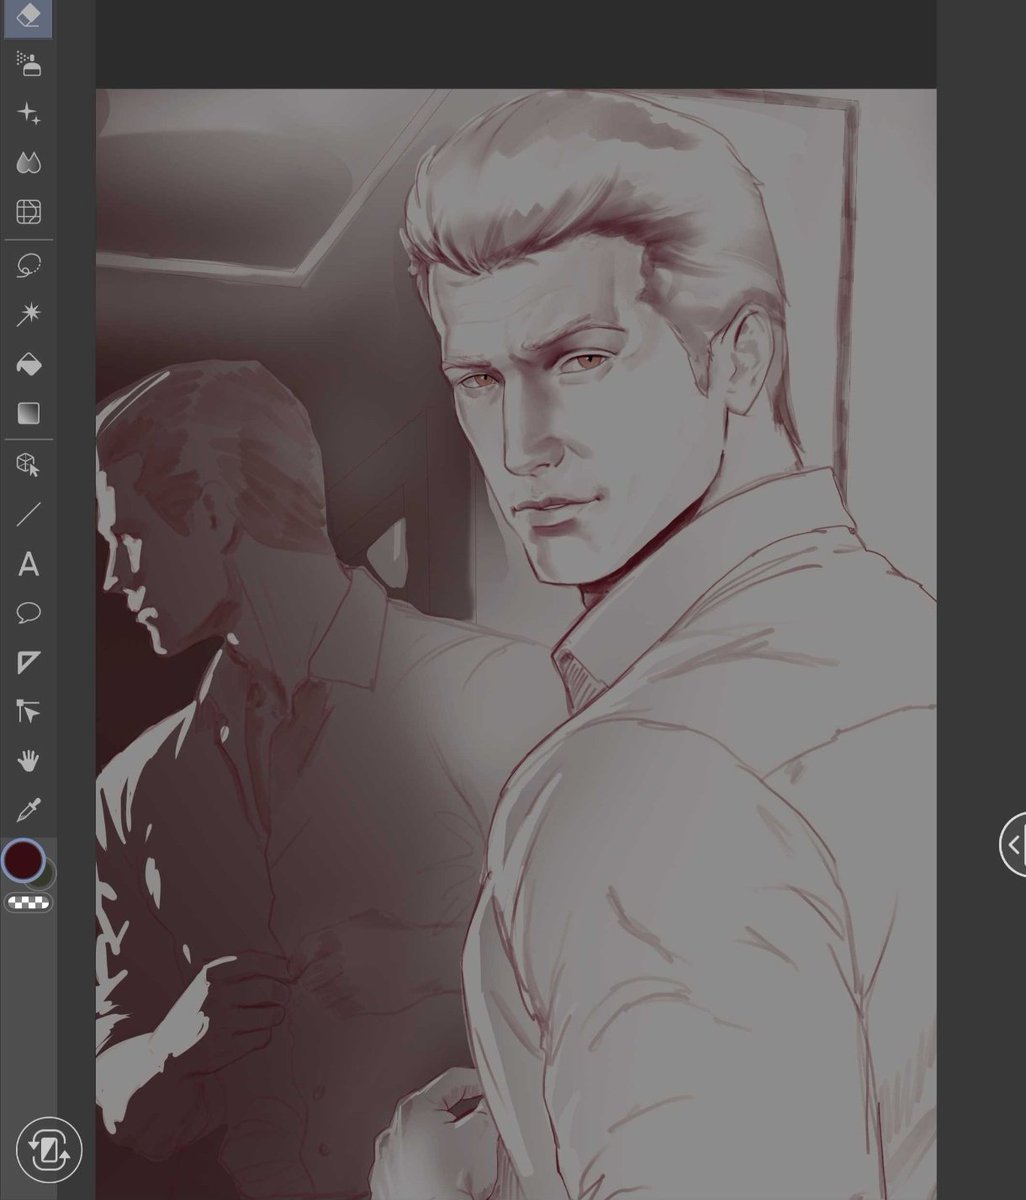The height and width of the screenshot is (1200, 1026).
Task: Pick the Blend droplets tool
Action: click(28, 163)
